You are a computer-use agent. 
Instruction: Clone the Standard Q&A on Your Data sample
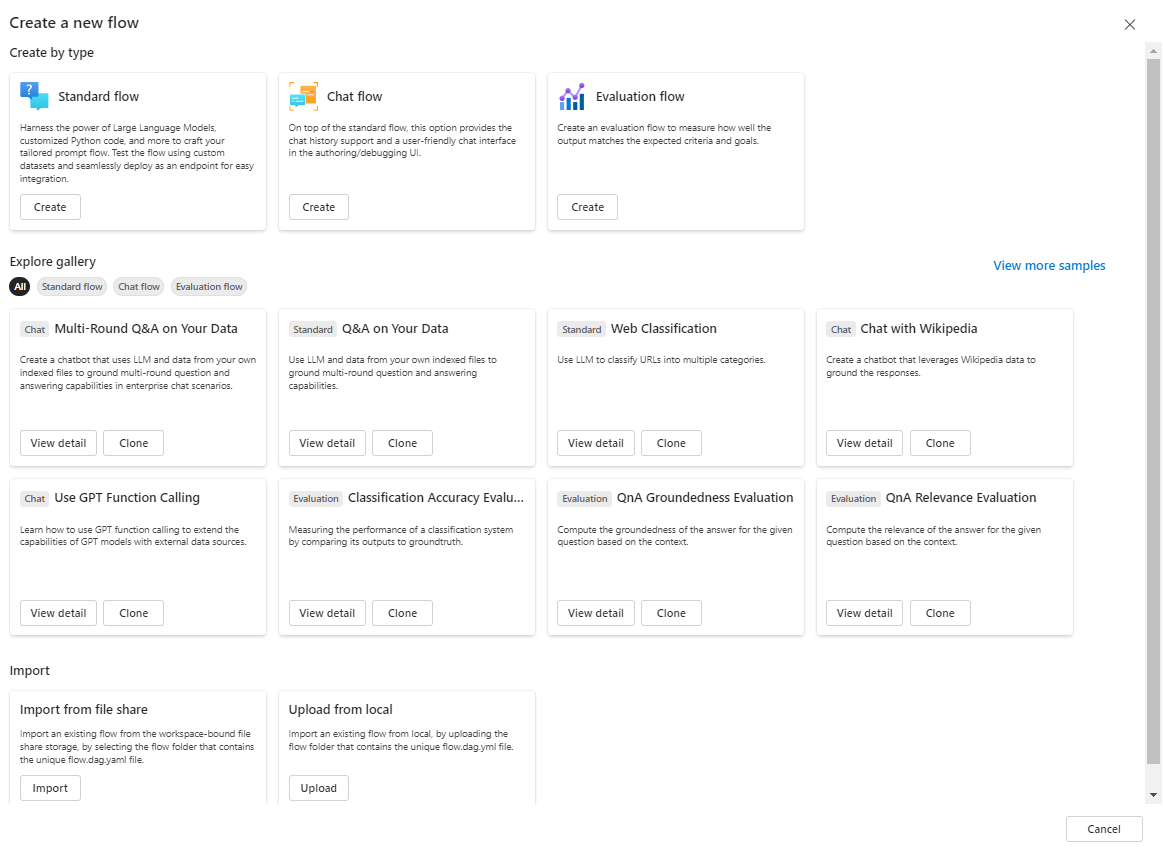pos(402,443)
